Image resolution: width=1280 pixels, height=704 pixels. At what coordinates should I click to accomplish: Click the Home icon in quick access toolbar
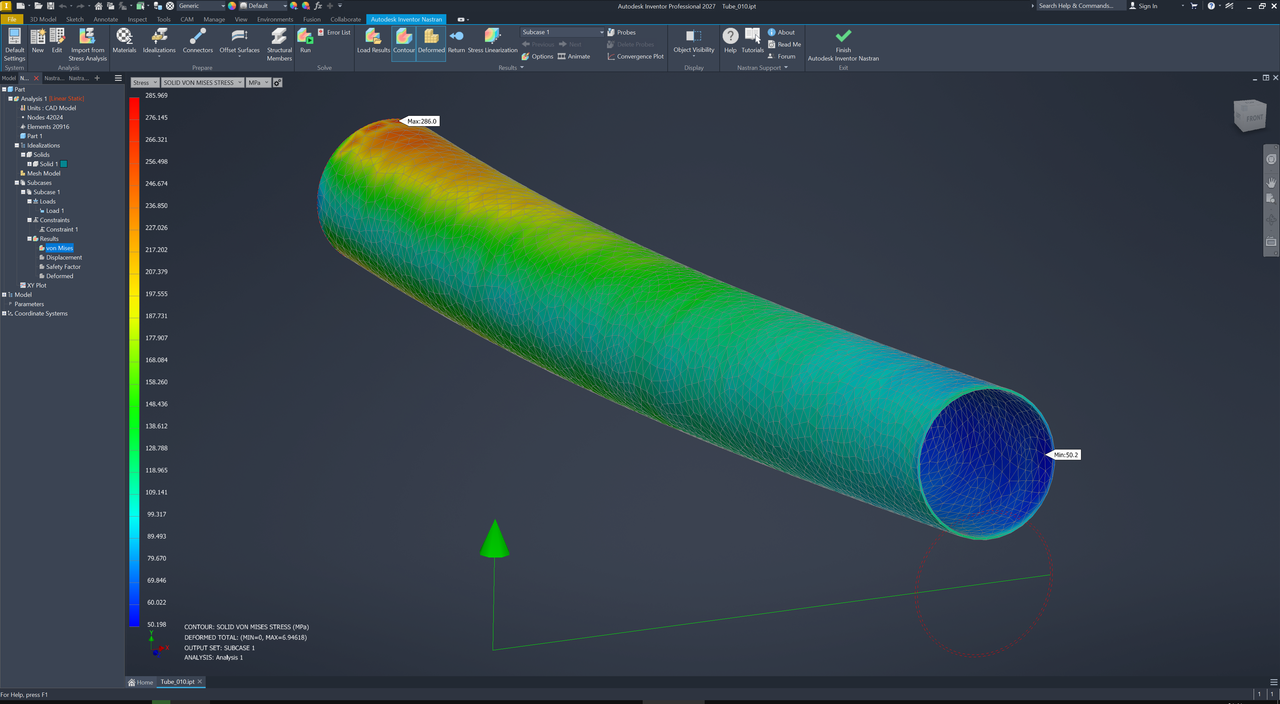(98, 6)
